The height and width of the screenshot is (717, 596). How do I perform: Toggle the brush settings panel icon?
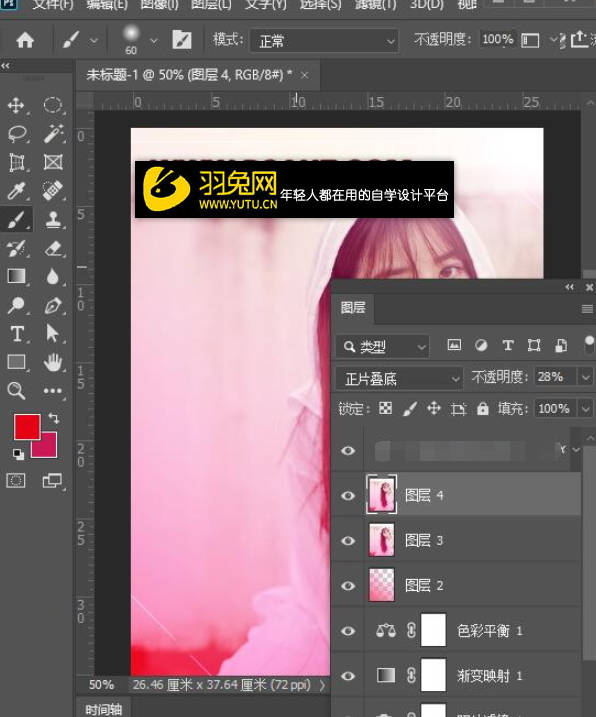(182, 40)
